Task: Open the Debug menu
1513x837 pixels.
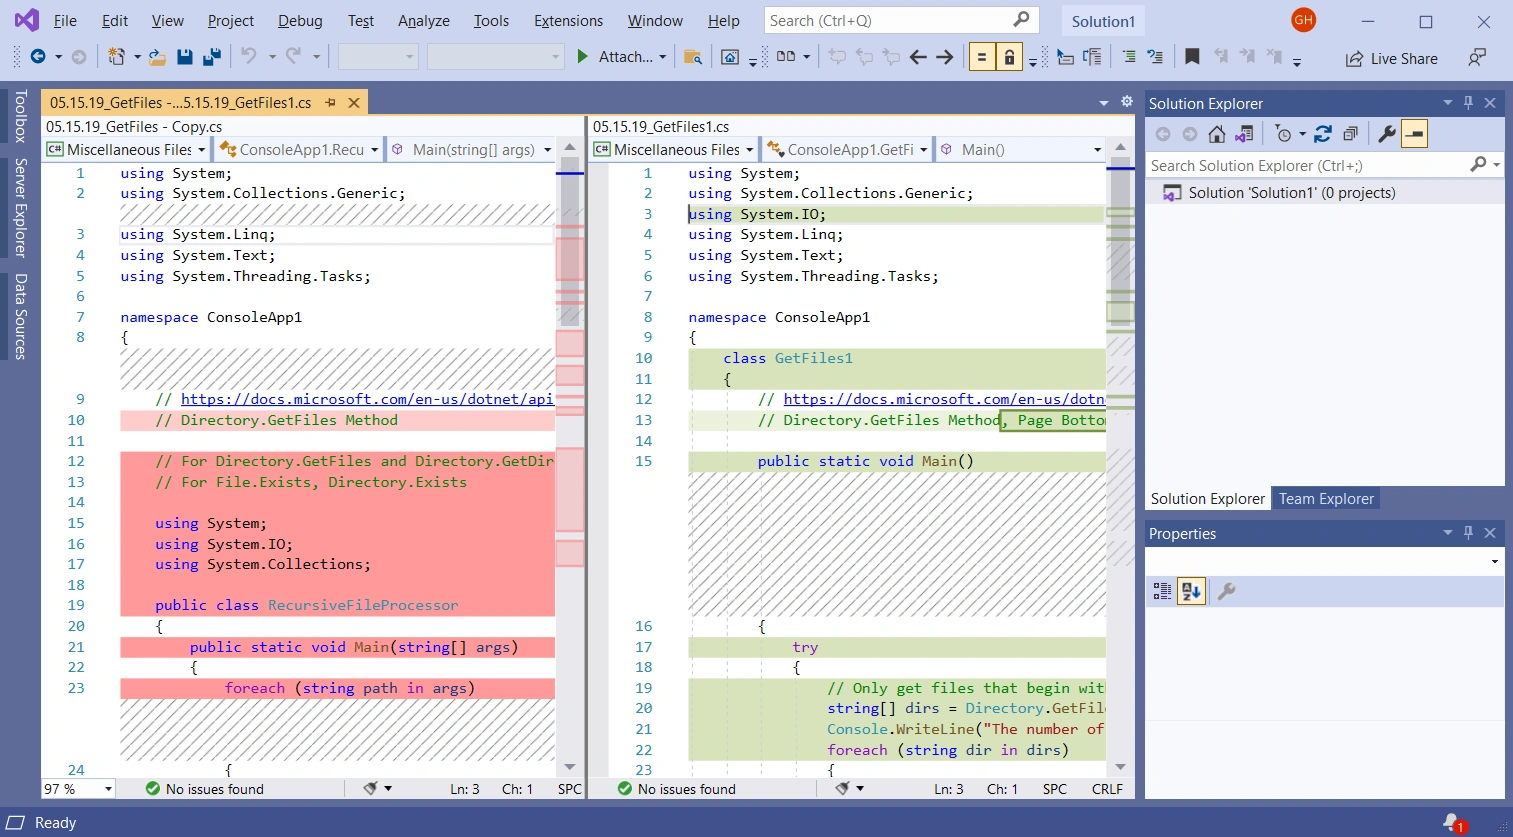Action: pyautogui.click(x=300, y=20)
